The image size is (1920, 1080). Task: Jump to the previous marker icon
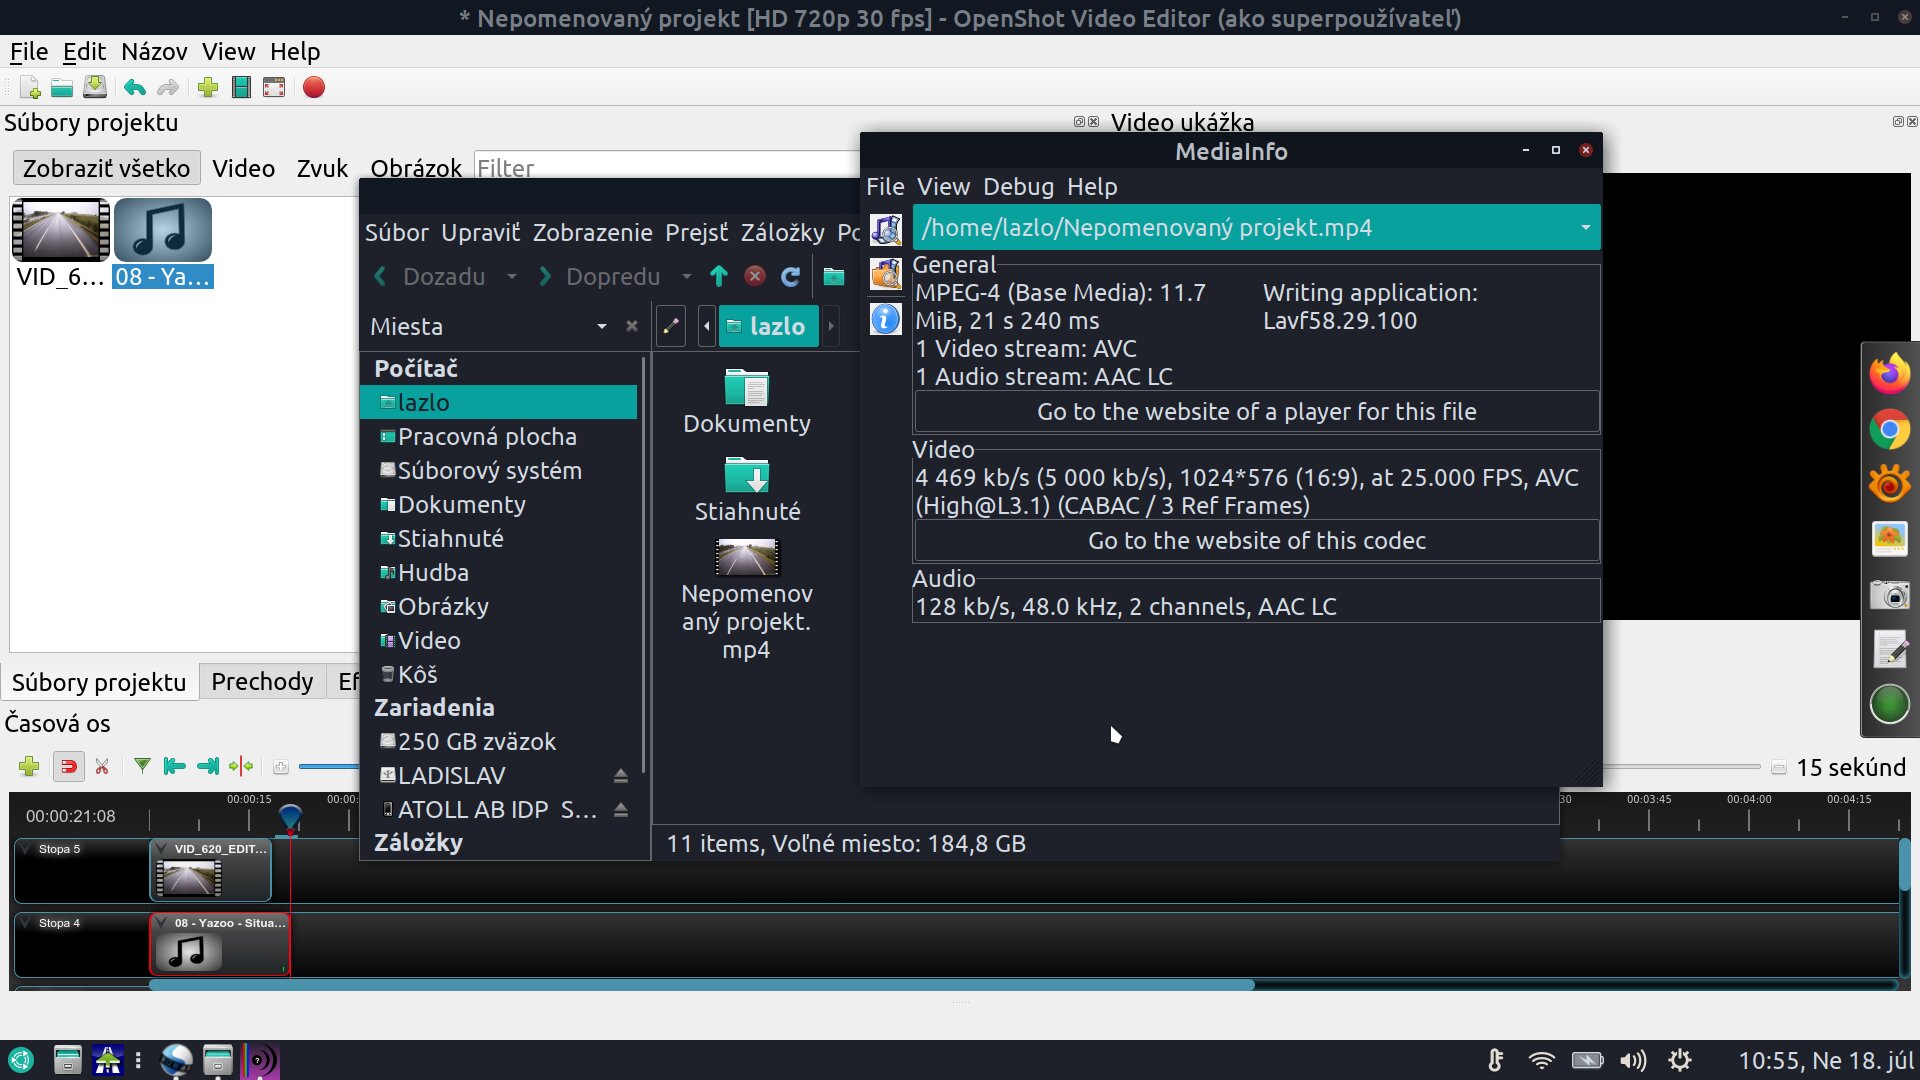click(x=175, y=767)
